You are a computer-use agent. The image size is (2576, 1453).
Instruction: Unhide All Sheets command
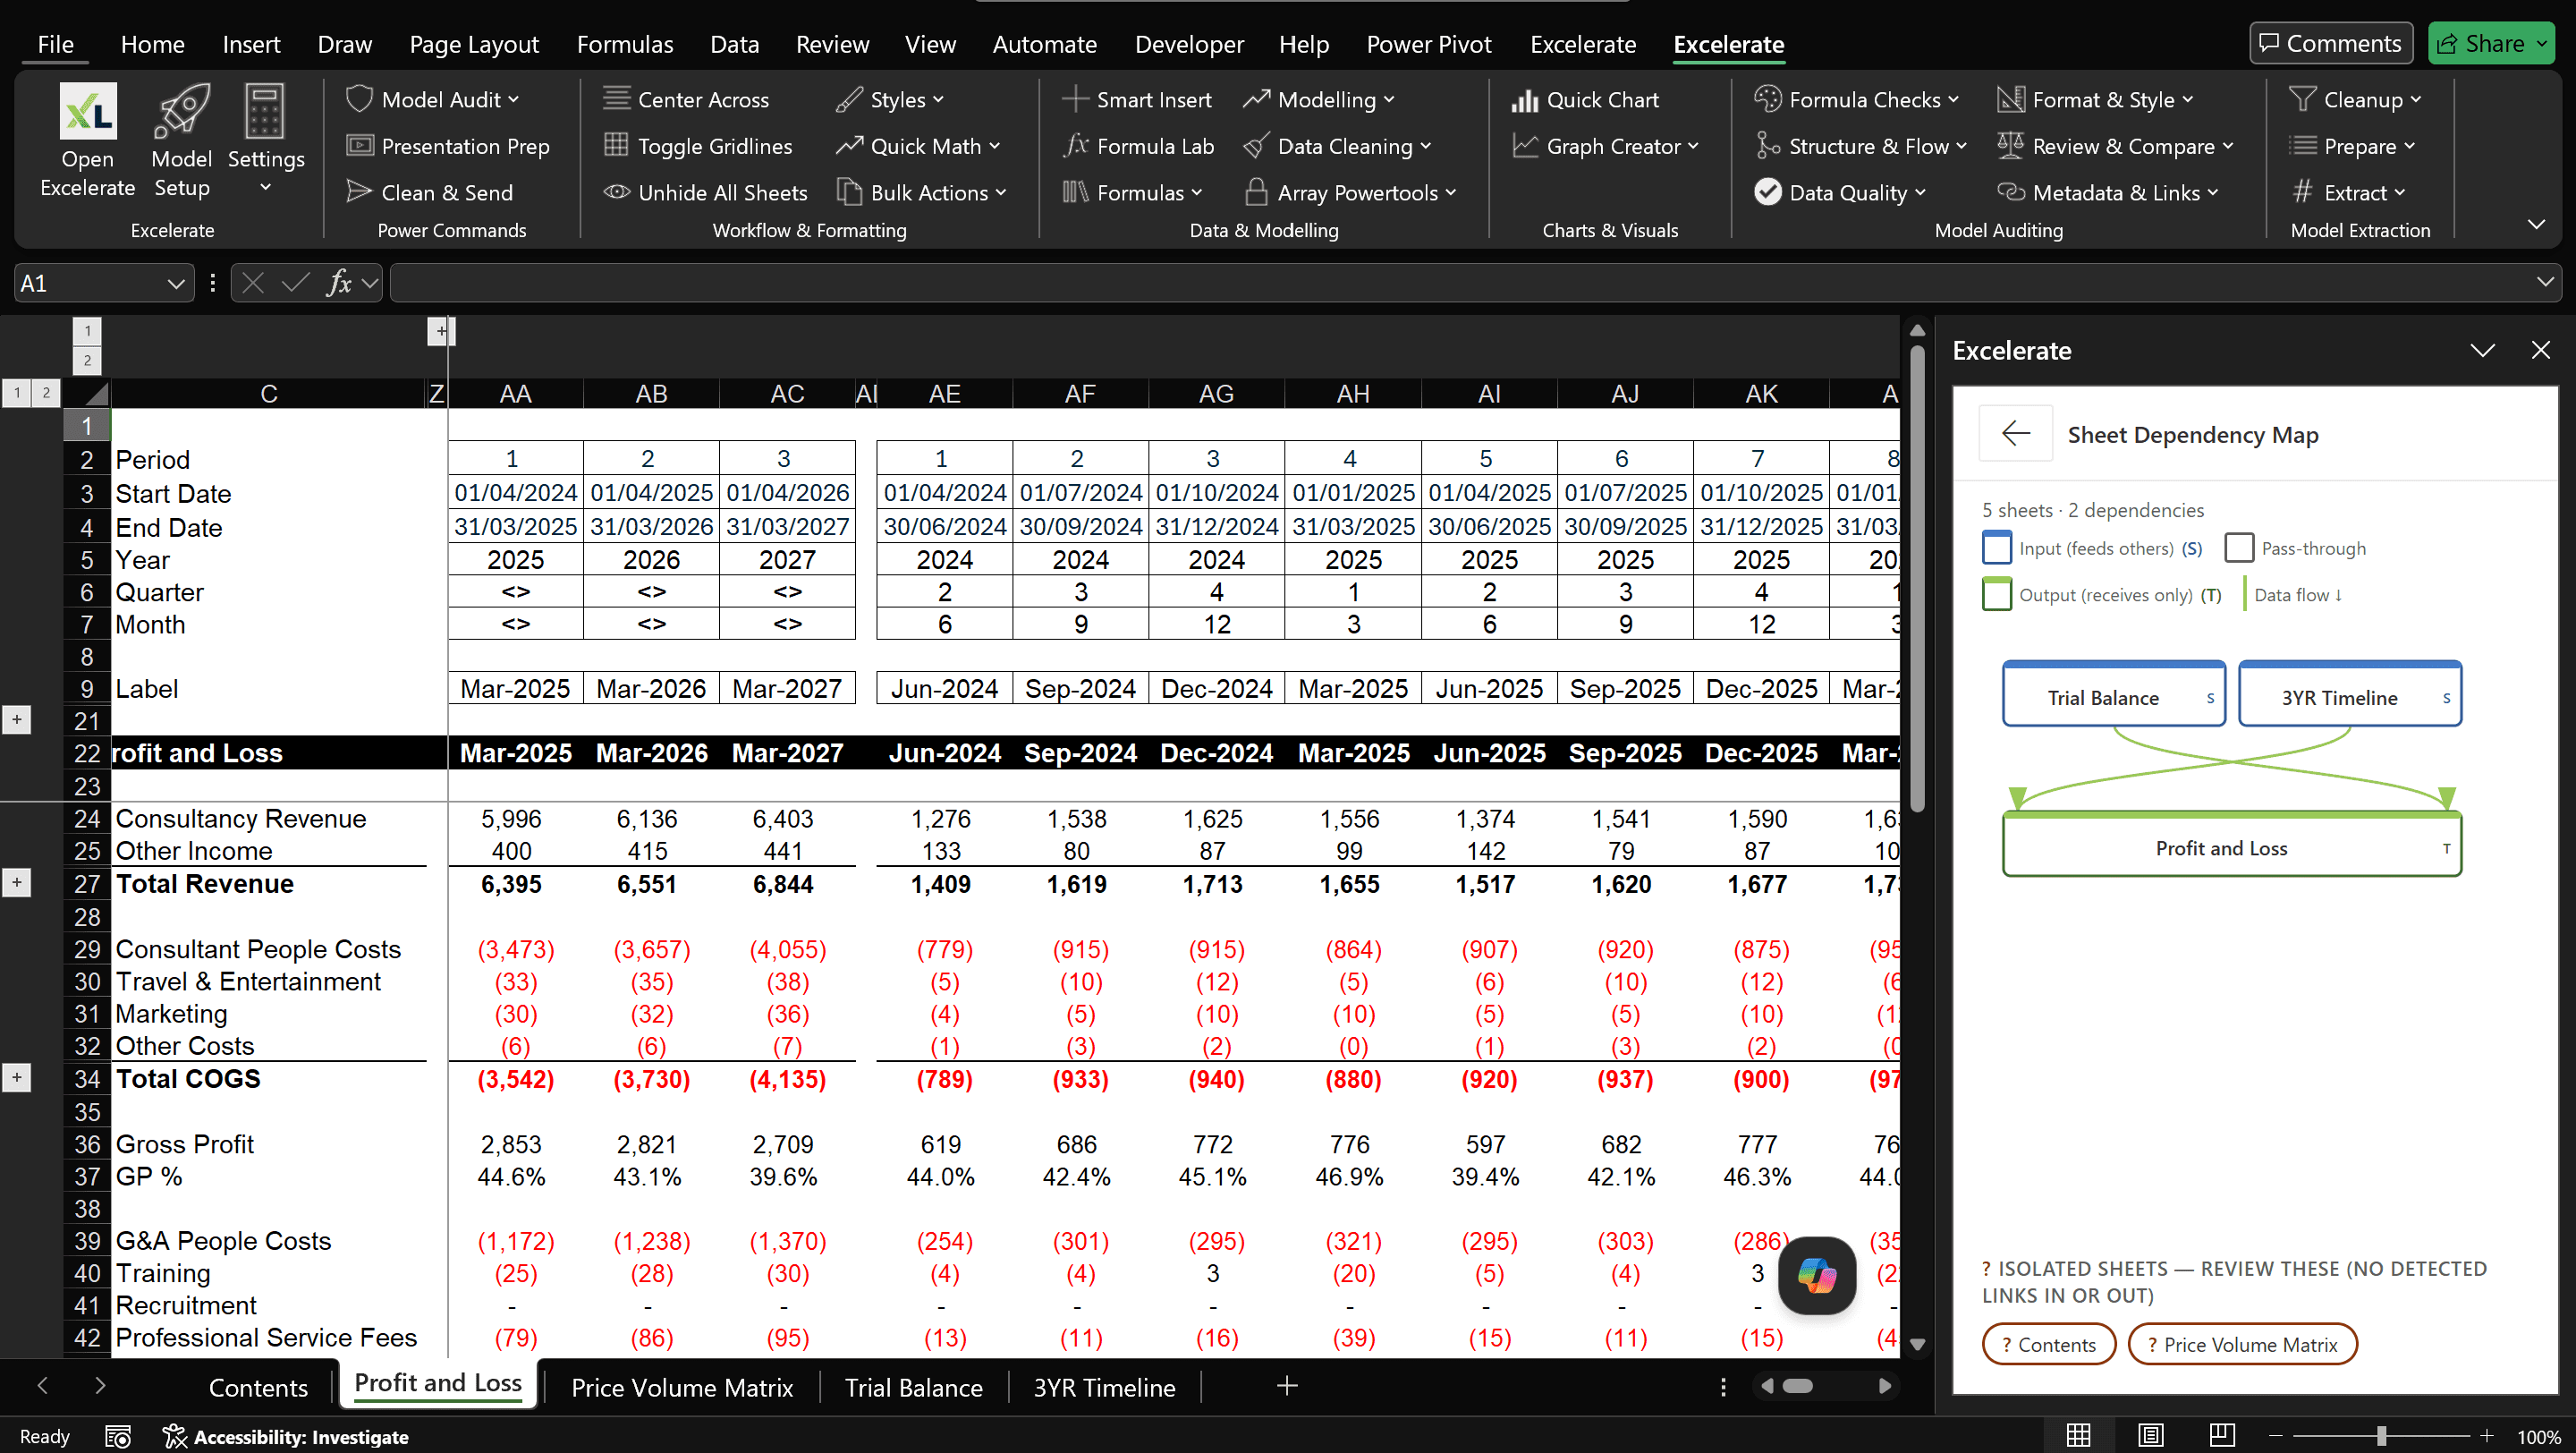pos(706,192)
